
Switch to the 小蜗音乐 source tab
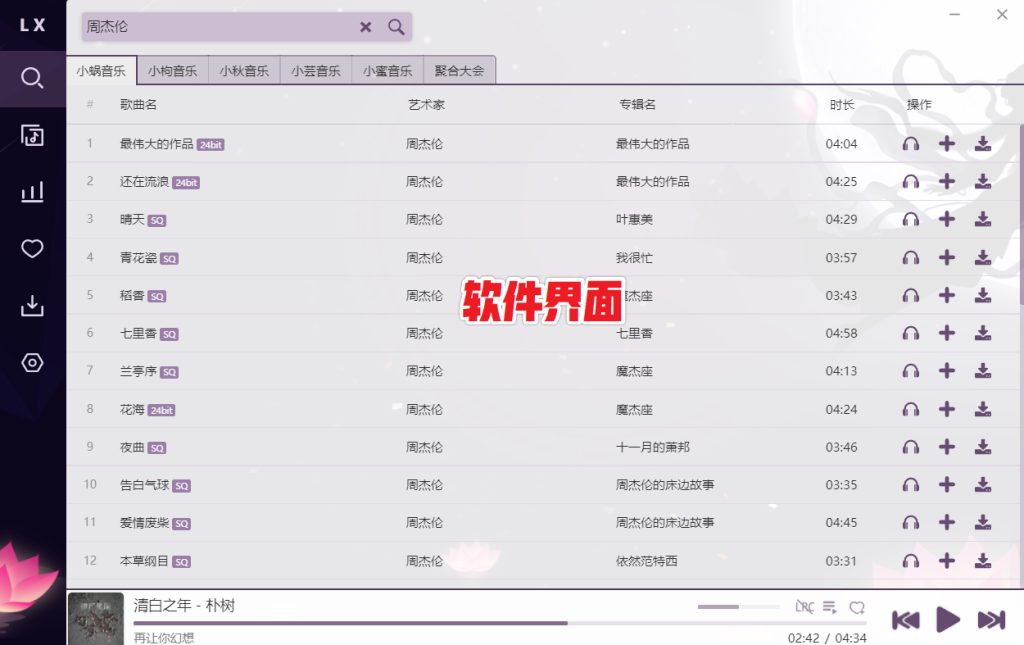click(101, 71)
